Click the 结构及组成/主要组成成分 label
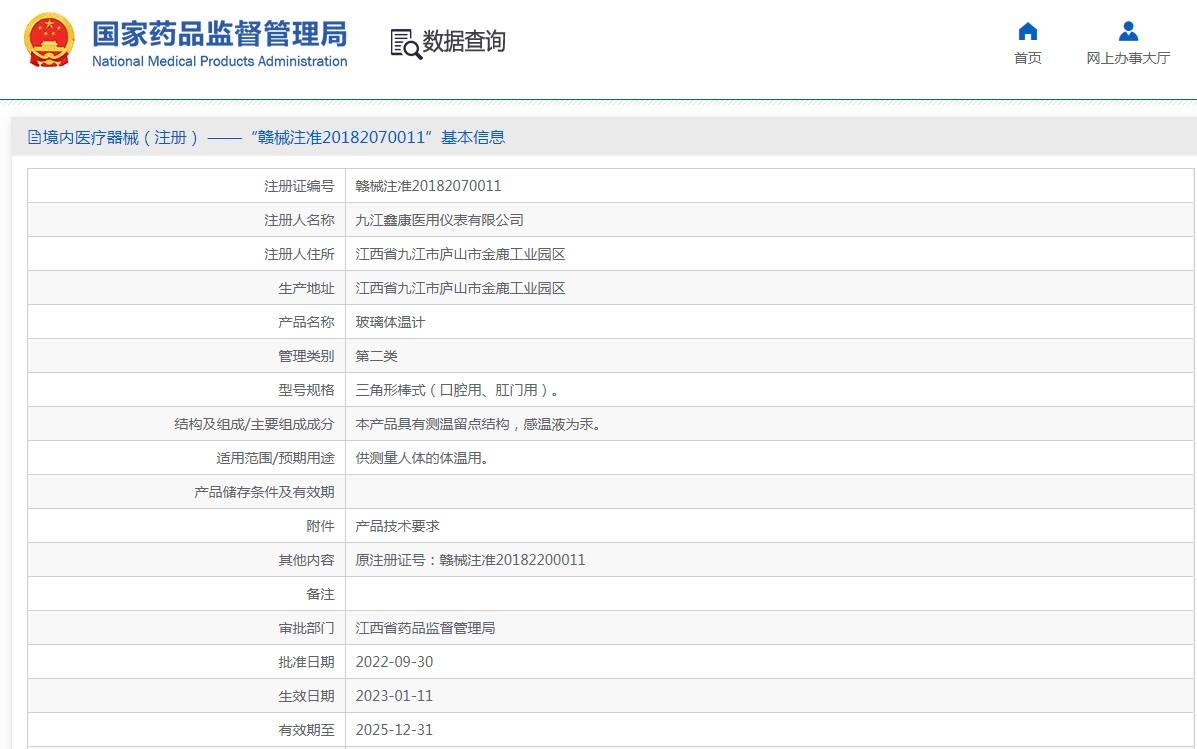The height and width of the screenshot is (749, 1197). point(254,424)
